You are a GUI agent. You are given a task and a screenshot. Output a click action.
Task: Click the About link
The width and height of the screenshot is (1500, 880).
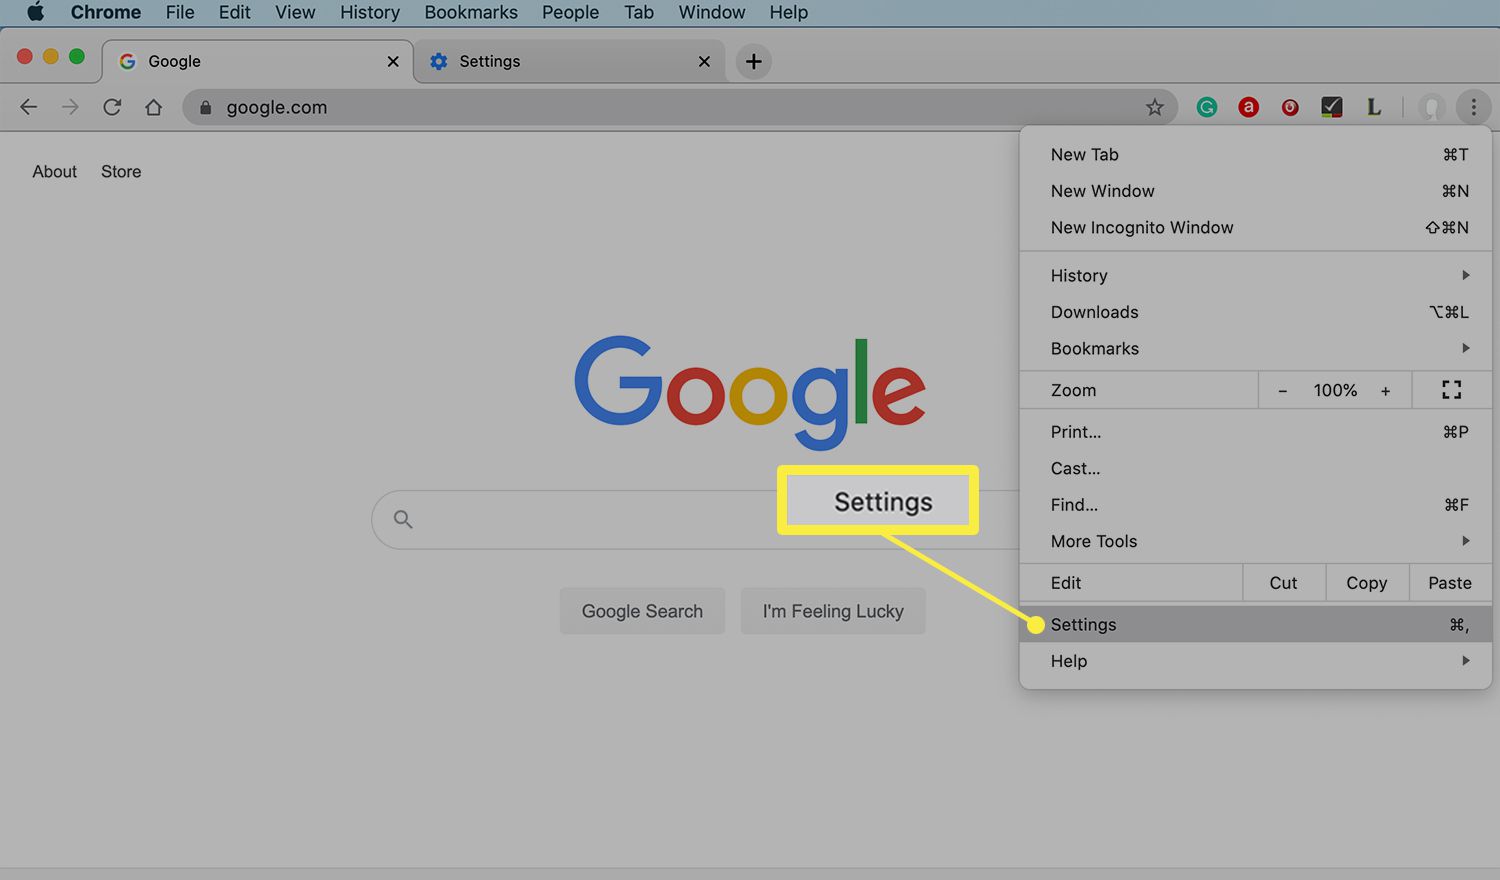click(54, 171)
